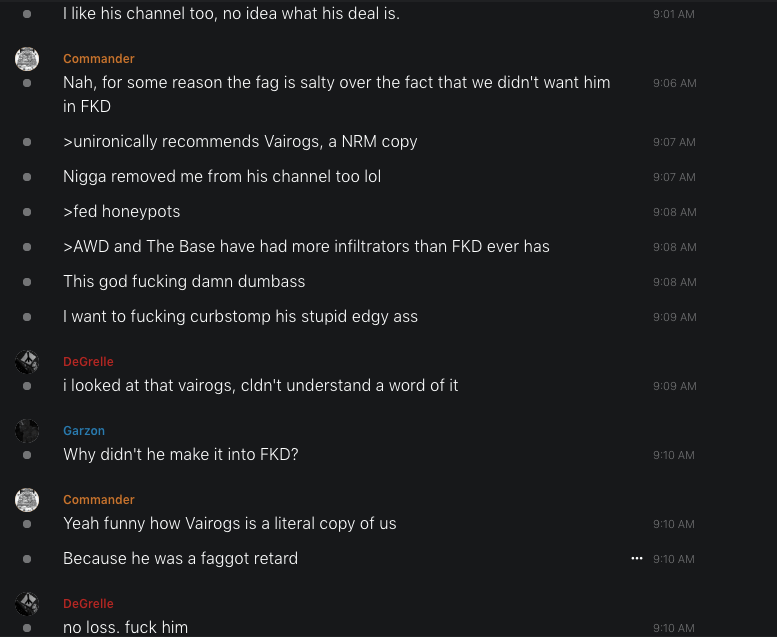Viewport: 777px width, 637px height.
Task: Click the ">unironically recommends Vairogs" message
Action: click(240, 142)
